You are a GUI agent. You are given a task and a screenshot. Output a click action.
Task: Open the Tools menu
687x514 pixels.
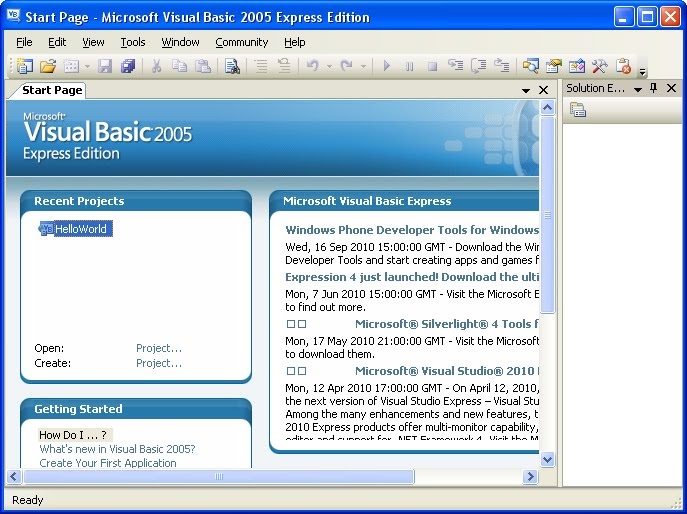[x=133, y=43]
